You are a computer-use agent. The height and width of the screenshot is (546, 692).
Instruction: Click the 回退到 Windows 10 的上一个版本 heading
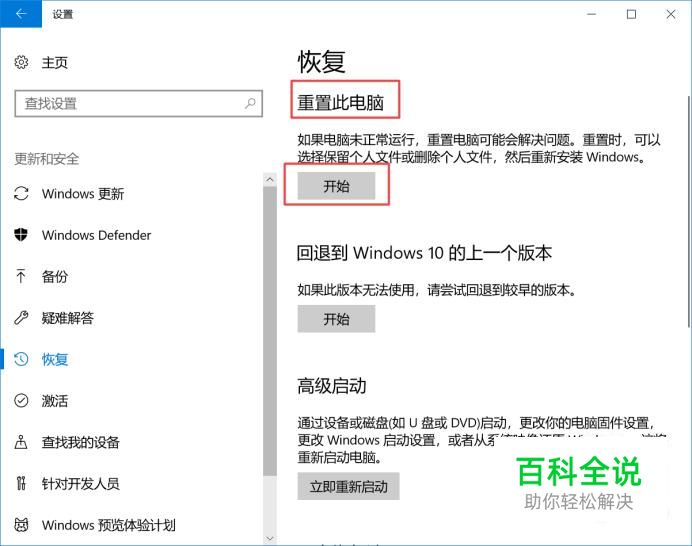pyautogui.click(x=424, y=253)
